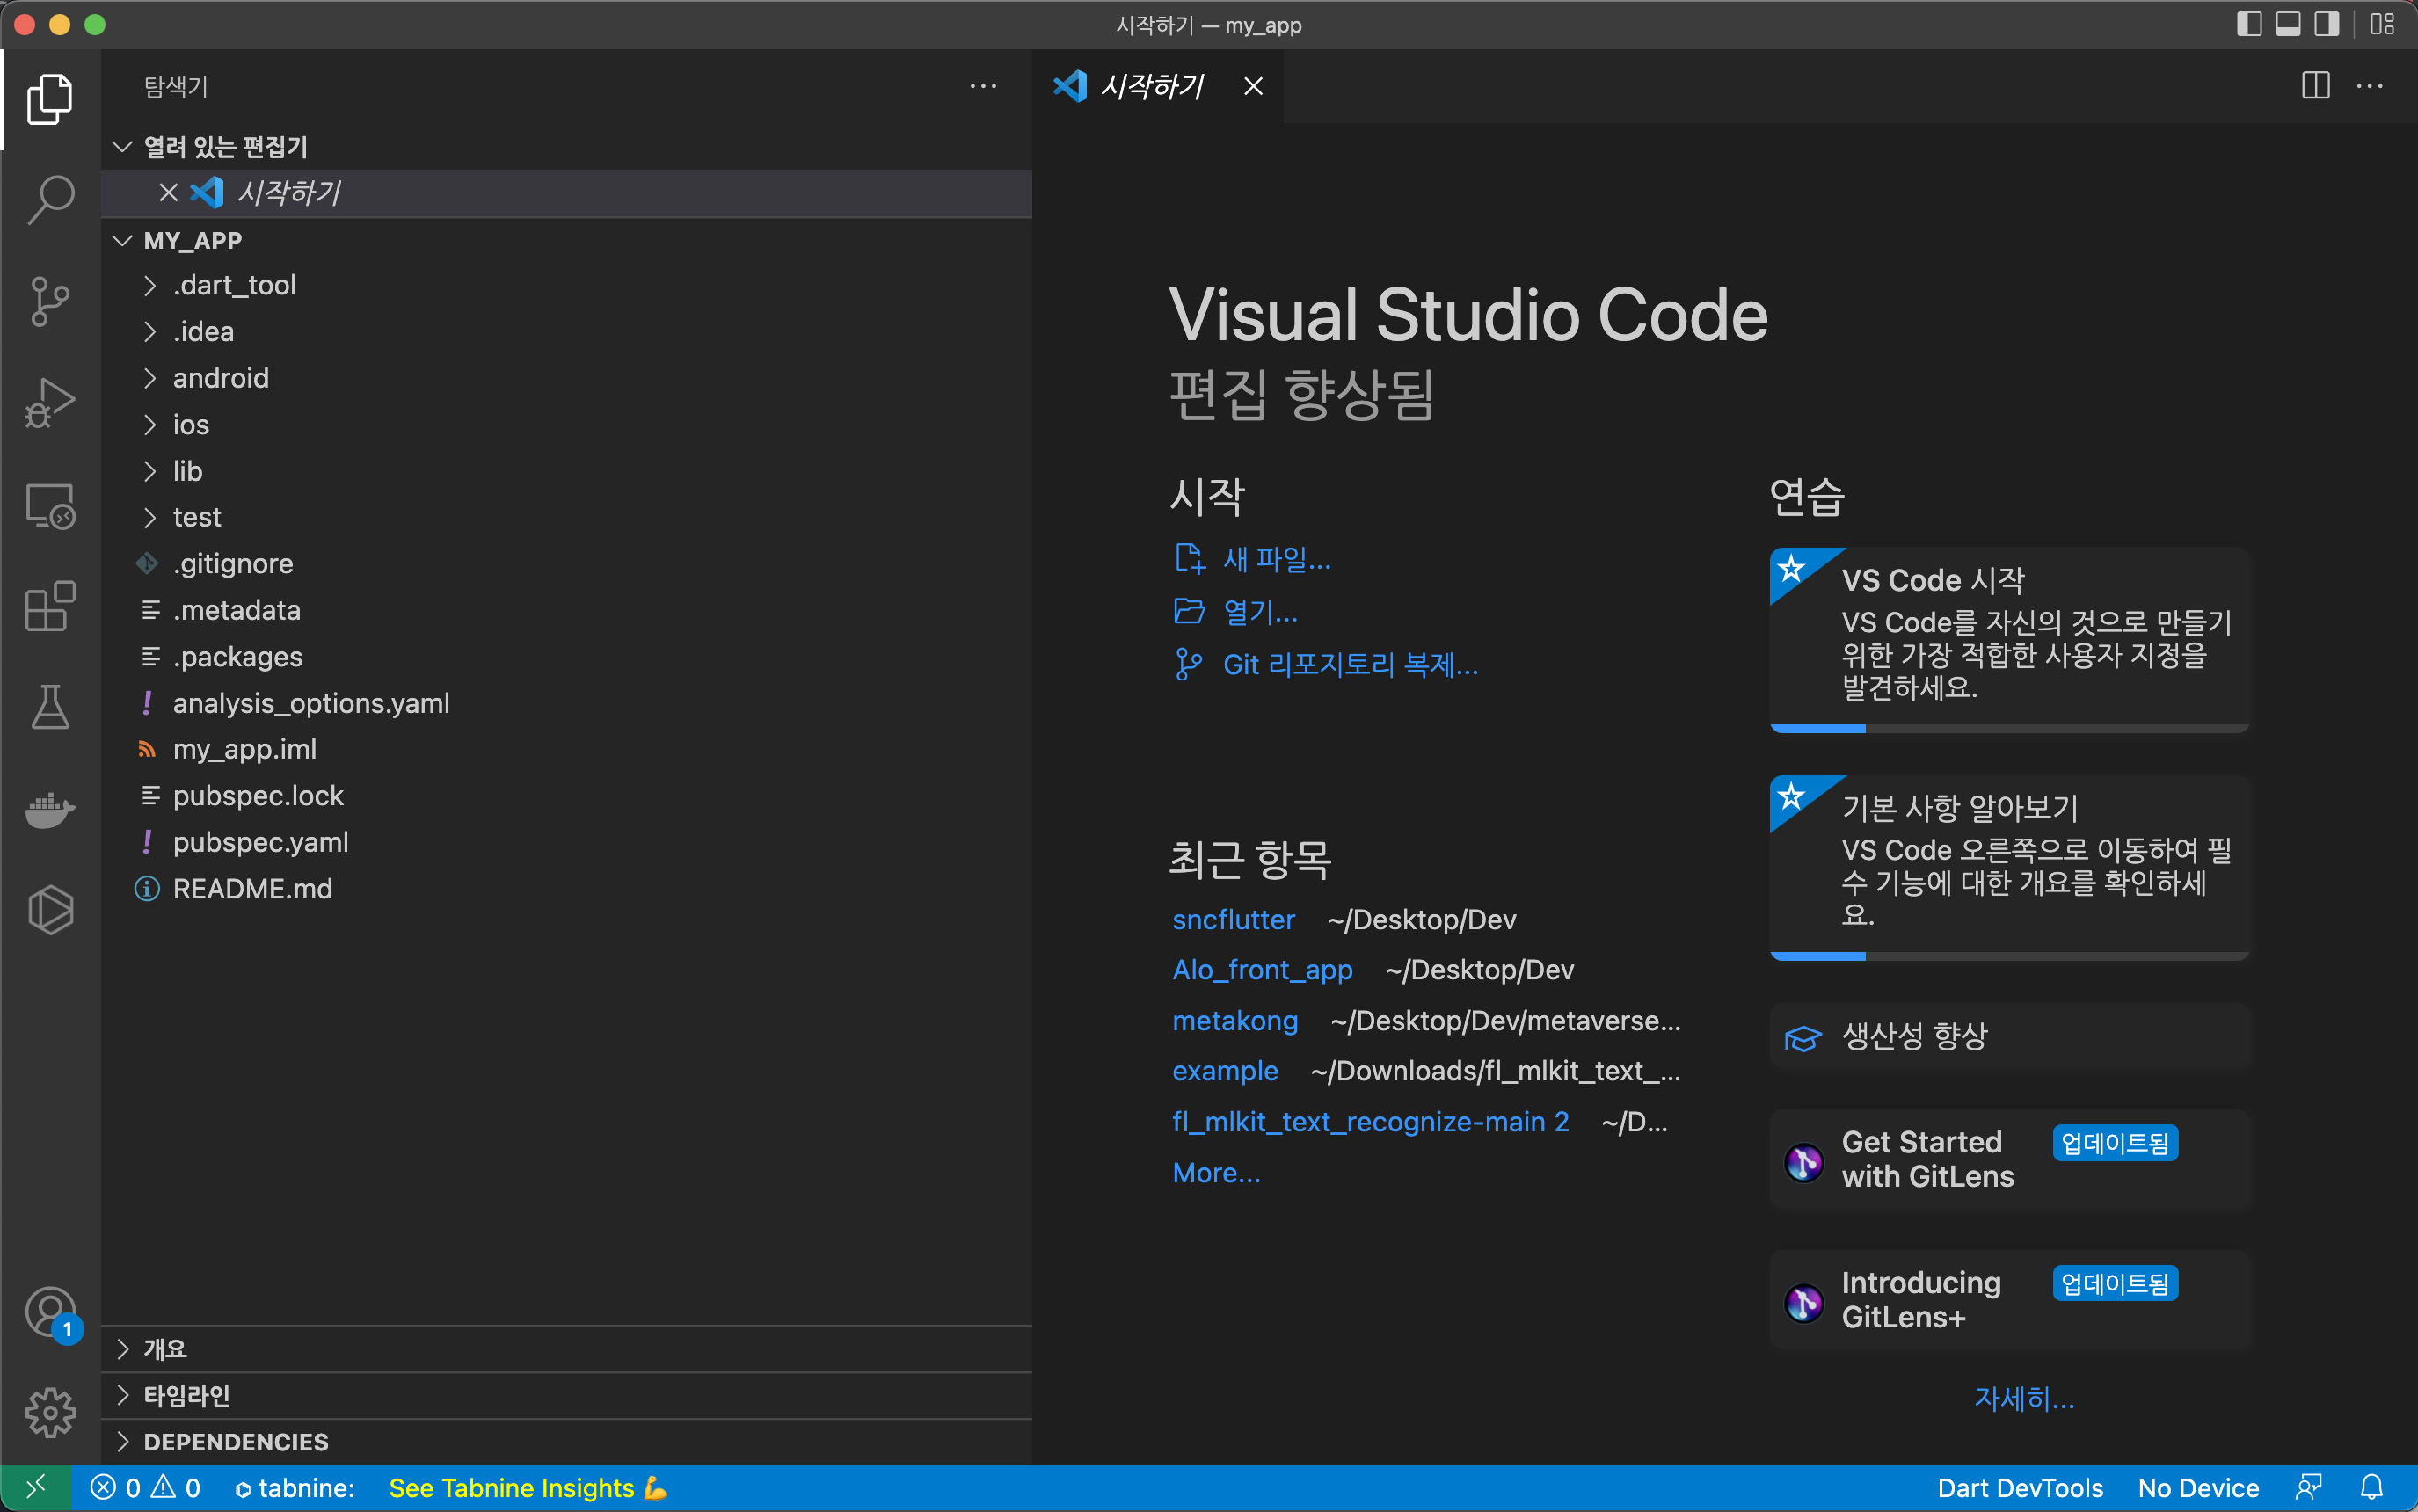Image resolution: width=2418 pixels, height=1512 pixels.
Task: Open the Tabnine hexagon icon in activity bar
Action: point(49,910)
